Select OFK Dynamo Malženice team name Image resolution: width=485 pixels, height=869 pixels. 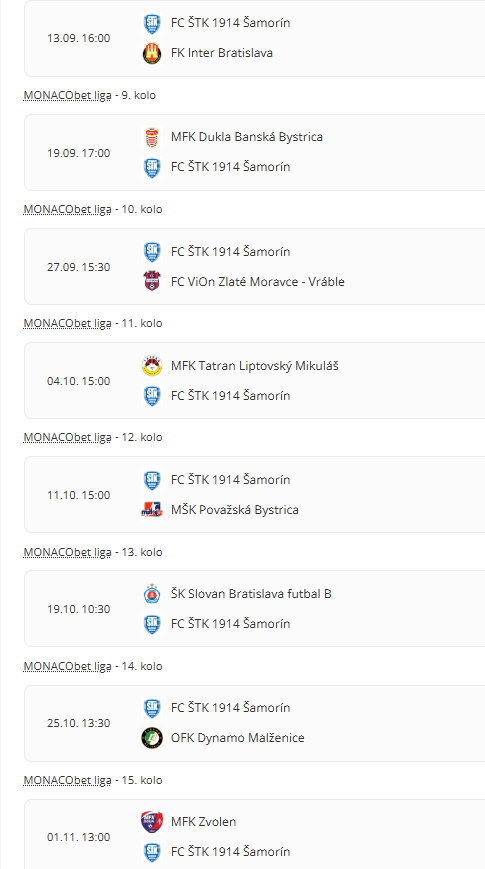[x=238, y=738]
